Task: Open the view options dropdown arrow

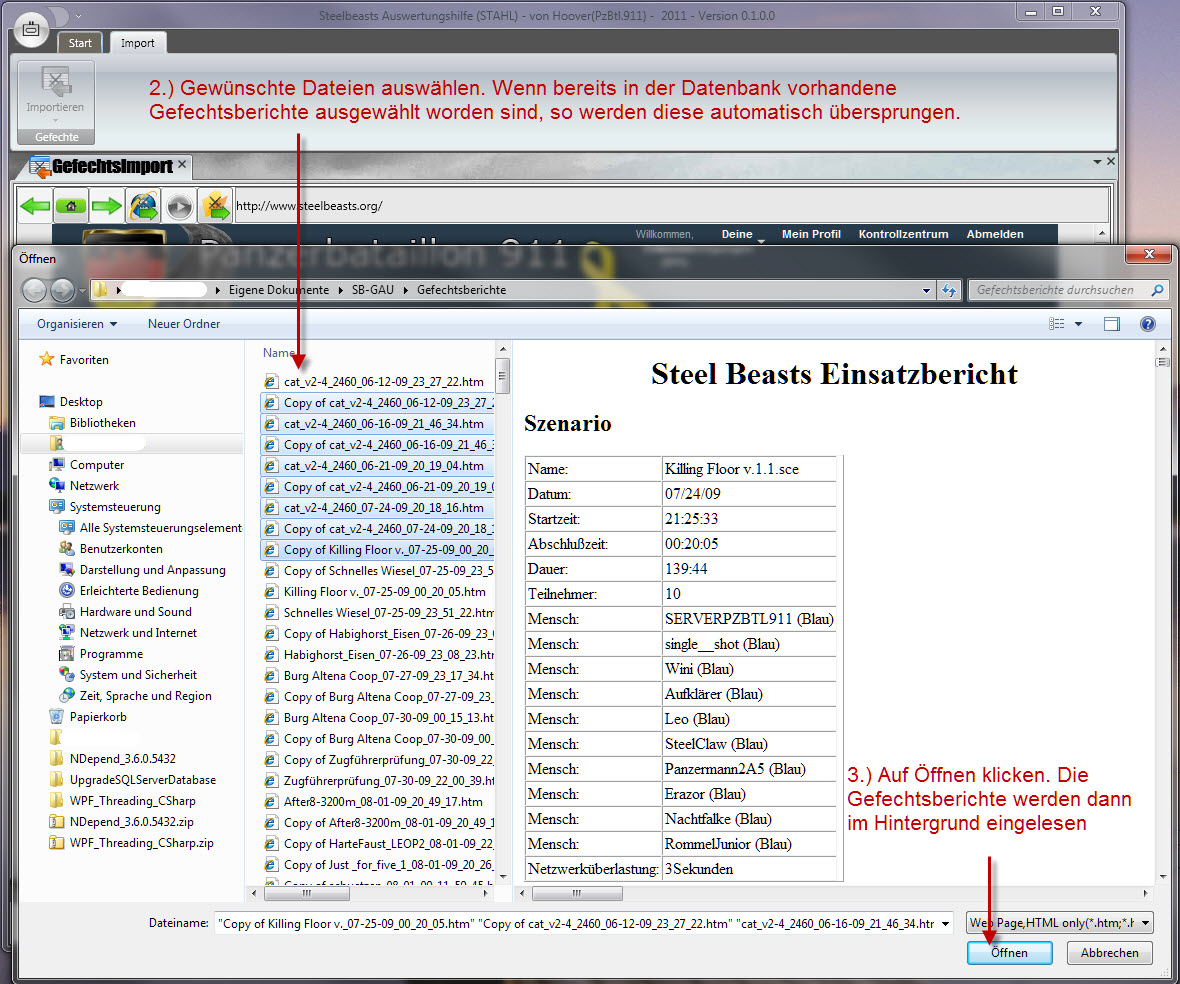Action: (1078, 324)
